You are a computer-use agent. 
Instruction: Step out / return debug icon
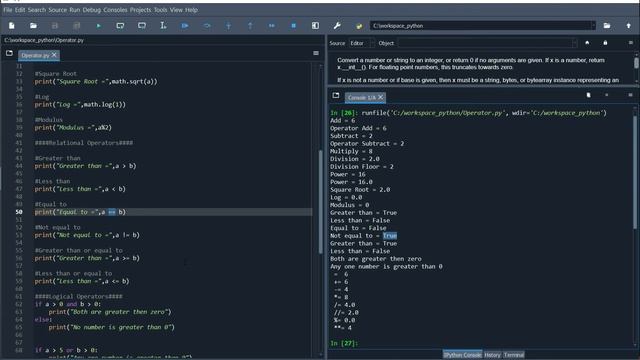(x=250, y=26)
